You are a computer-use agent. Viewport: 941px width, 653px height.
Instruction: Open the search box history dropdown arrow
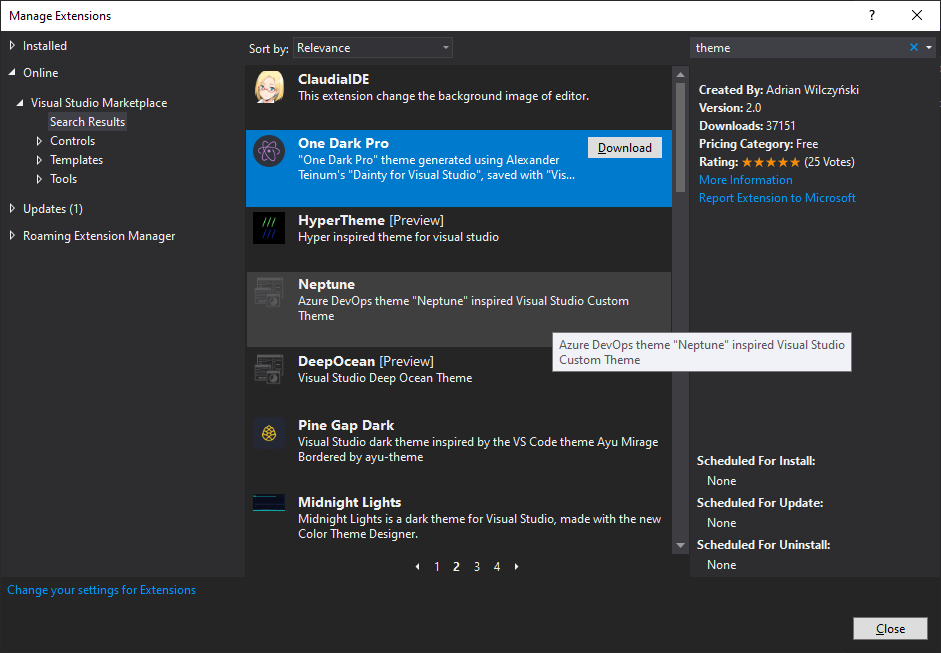point(928,47)
